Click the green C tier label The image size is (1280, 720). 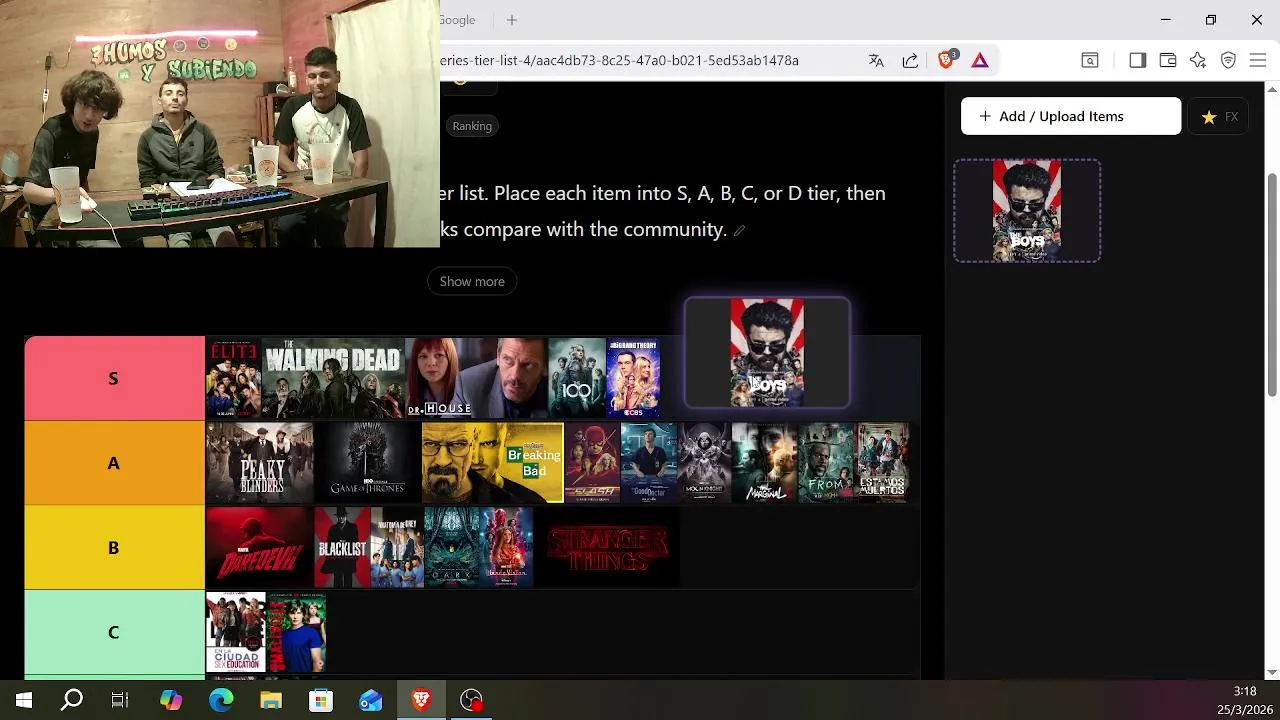point(114,632)
